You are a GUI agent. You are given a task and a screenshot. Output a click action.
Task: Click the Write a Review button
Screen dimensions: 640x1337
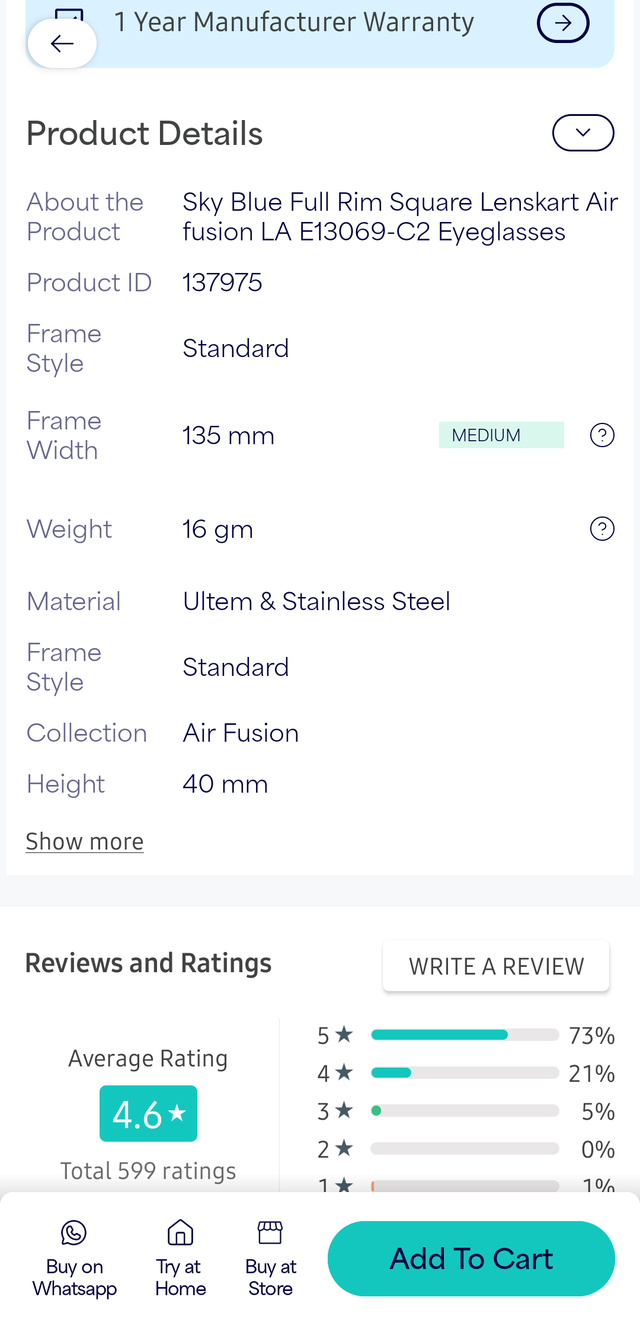496,966
